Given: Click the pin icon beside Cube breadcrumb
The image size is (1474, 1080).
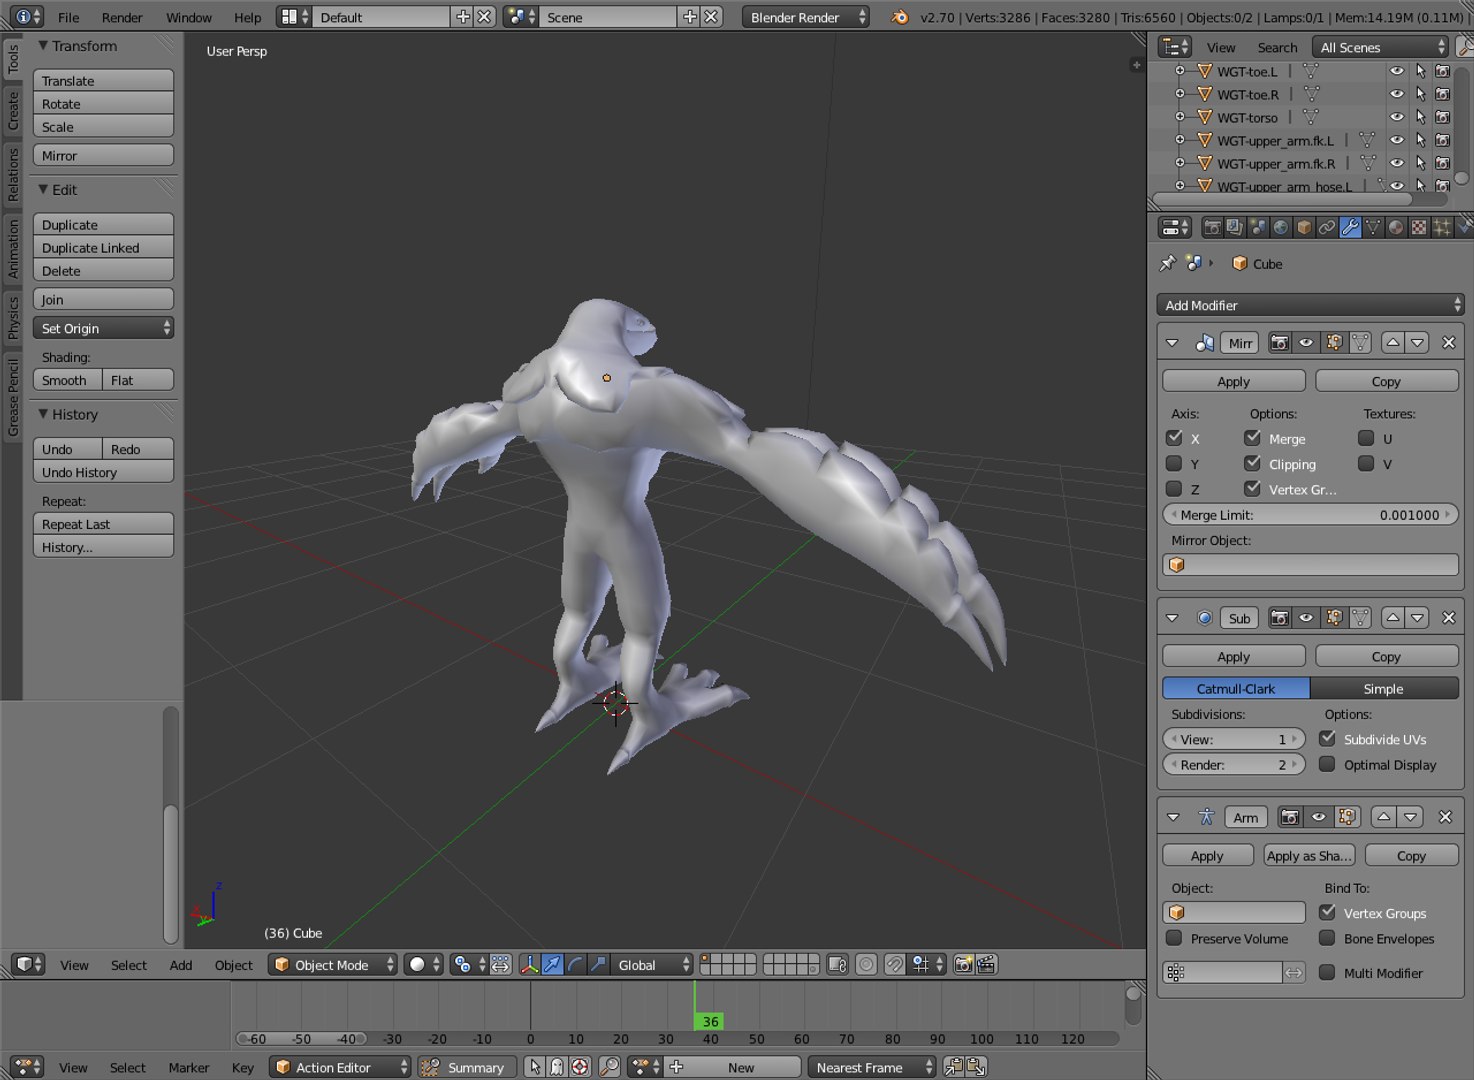Looking at the screenshot, I should pyautogui.click(x=1167, y=263).
